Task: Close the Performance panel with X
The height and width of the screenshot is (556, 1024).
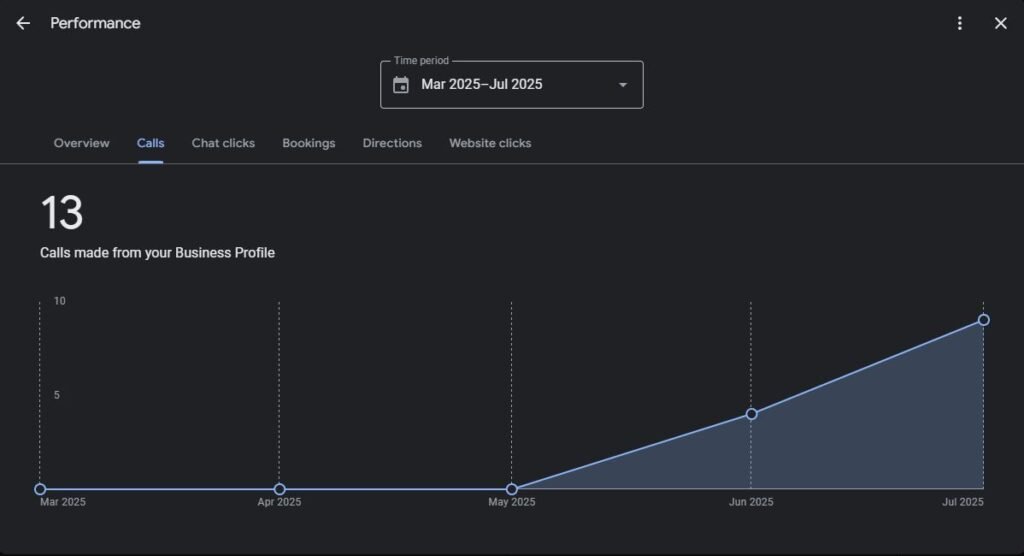Action: click(1000, 23)
